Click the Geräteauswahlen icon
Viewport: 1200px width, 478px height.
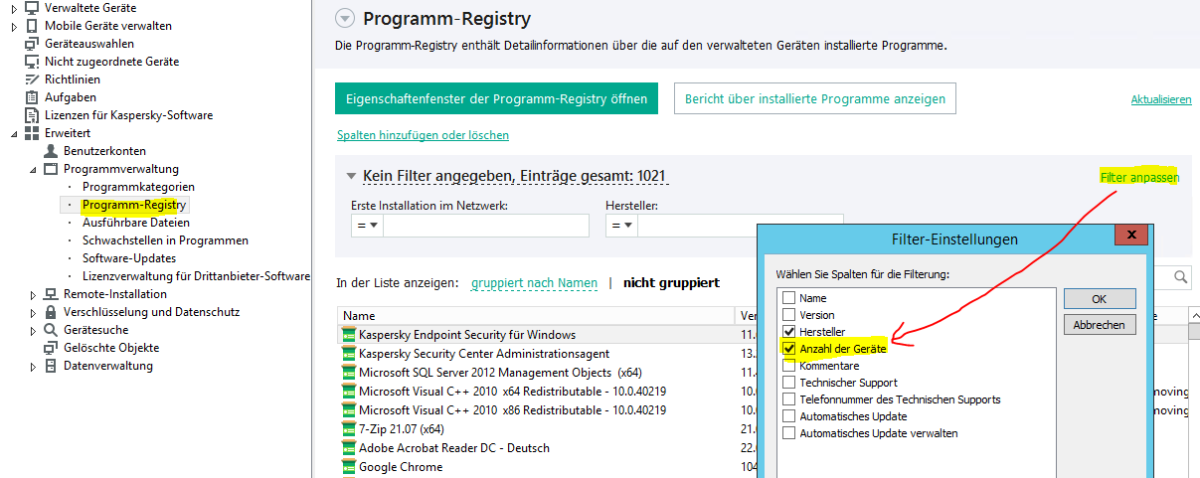click(32, 43)
